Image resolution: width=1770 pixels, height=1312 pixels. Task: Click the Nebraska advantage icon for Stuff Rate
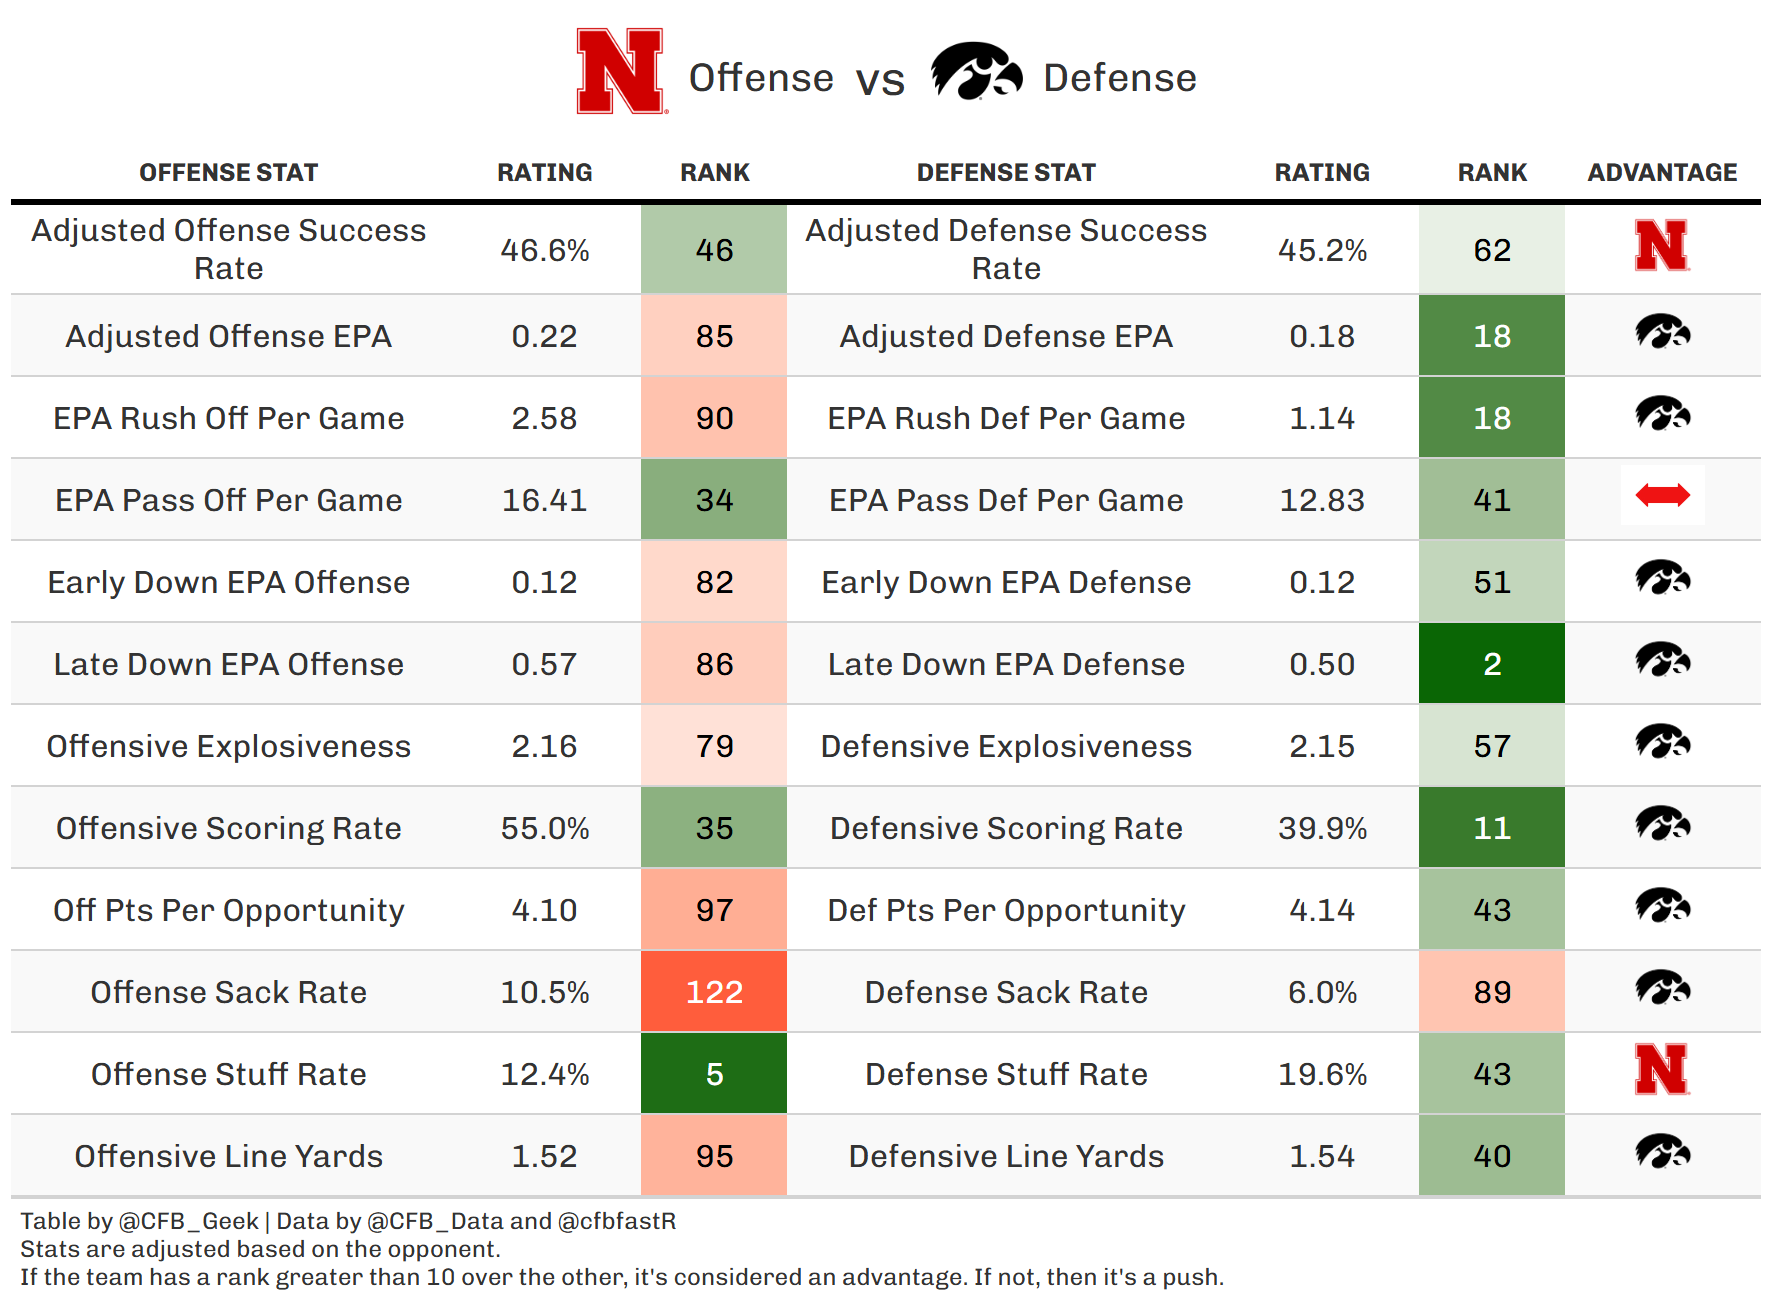1661,1070
